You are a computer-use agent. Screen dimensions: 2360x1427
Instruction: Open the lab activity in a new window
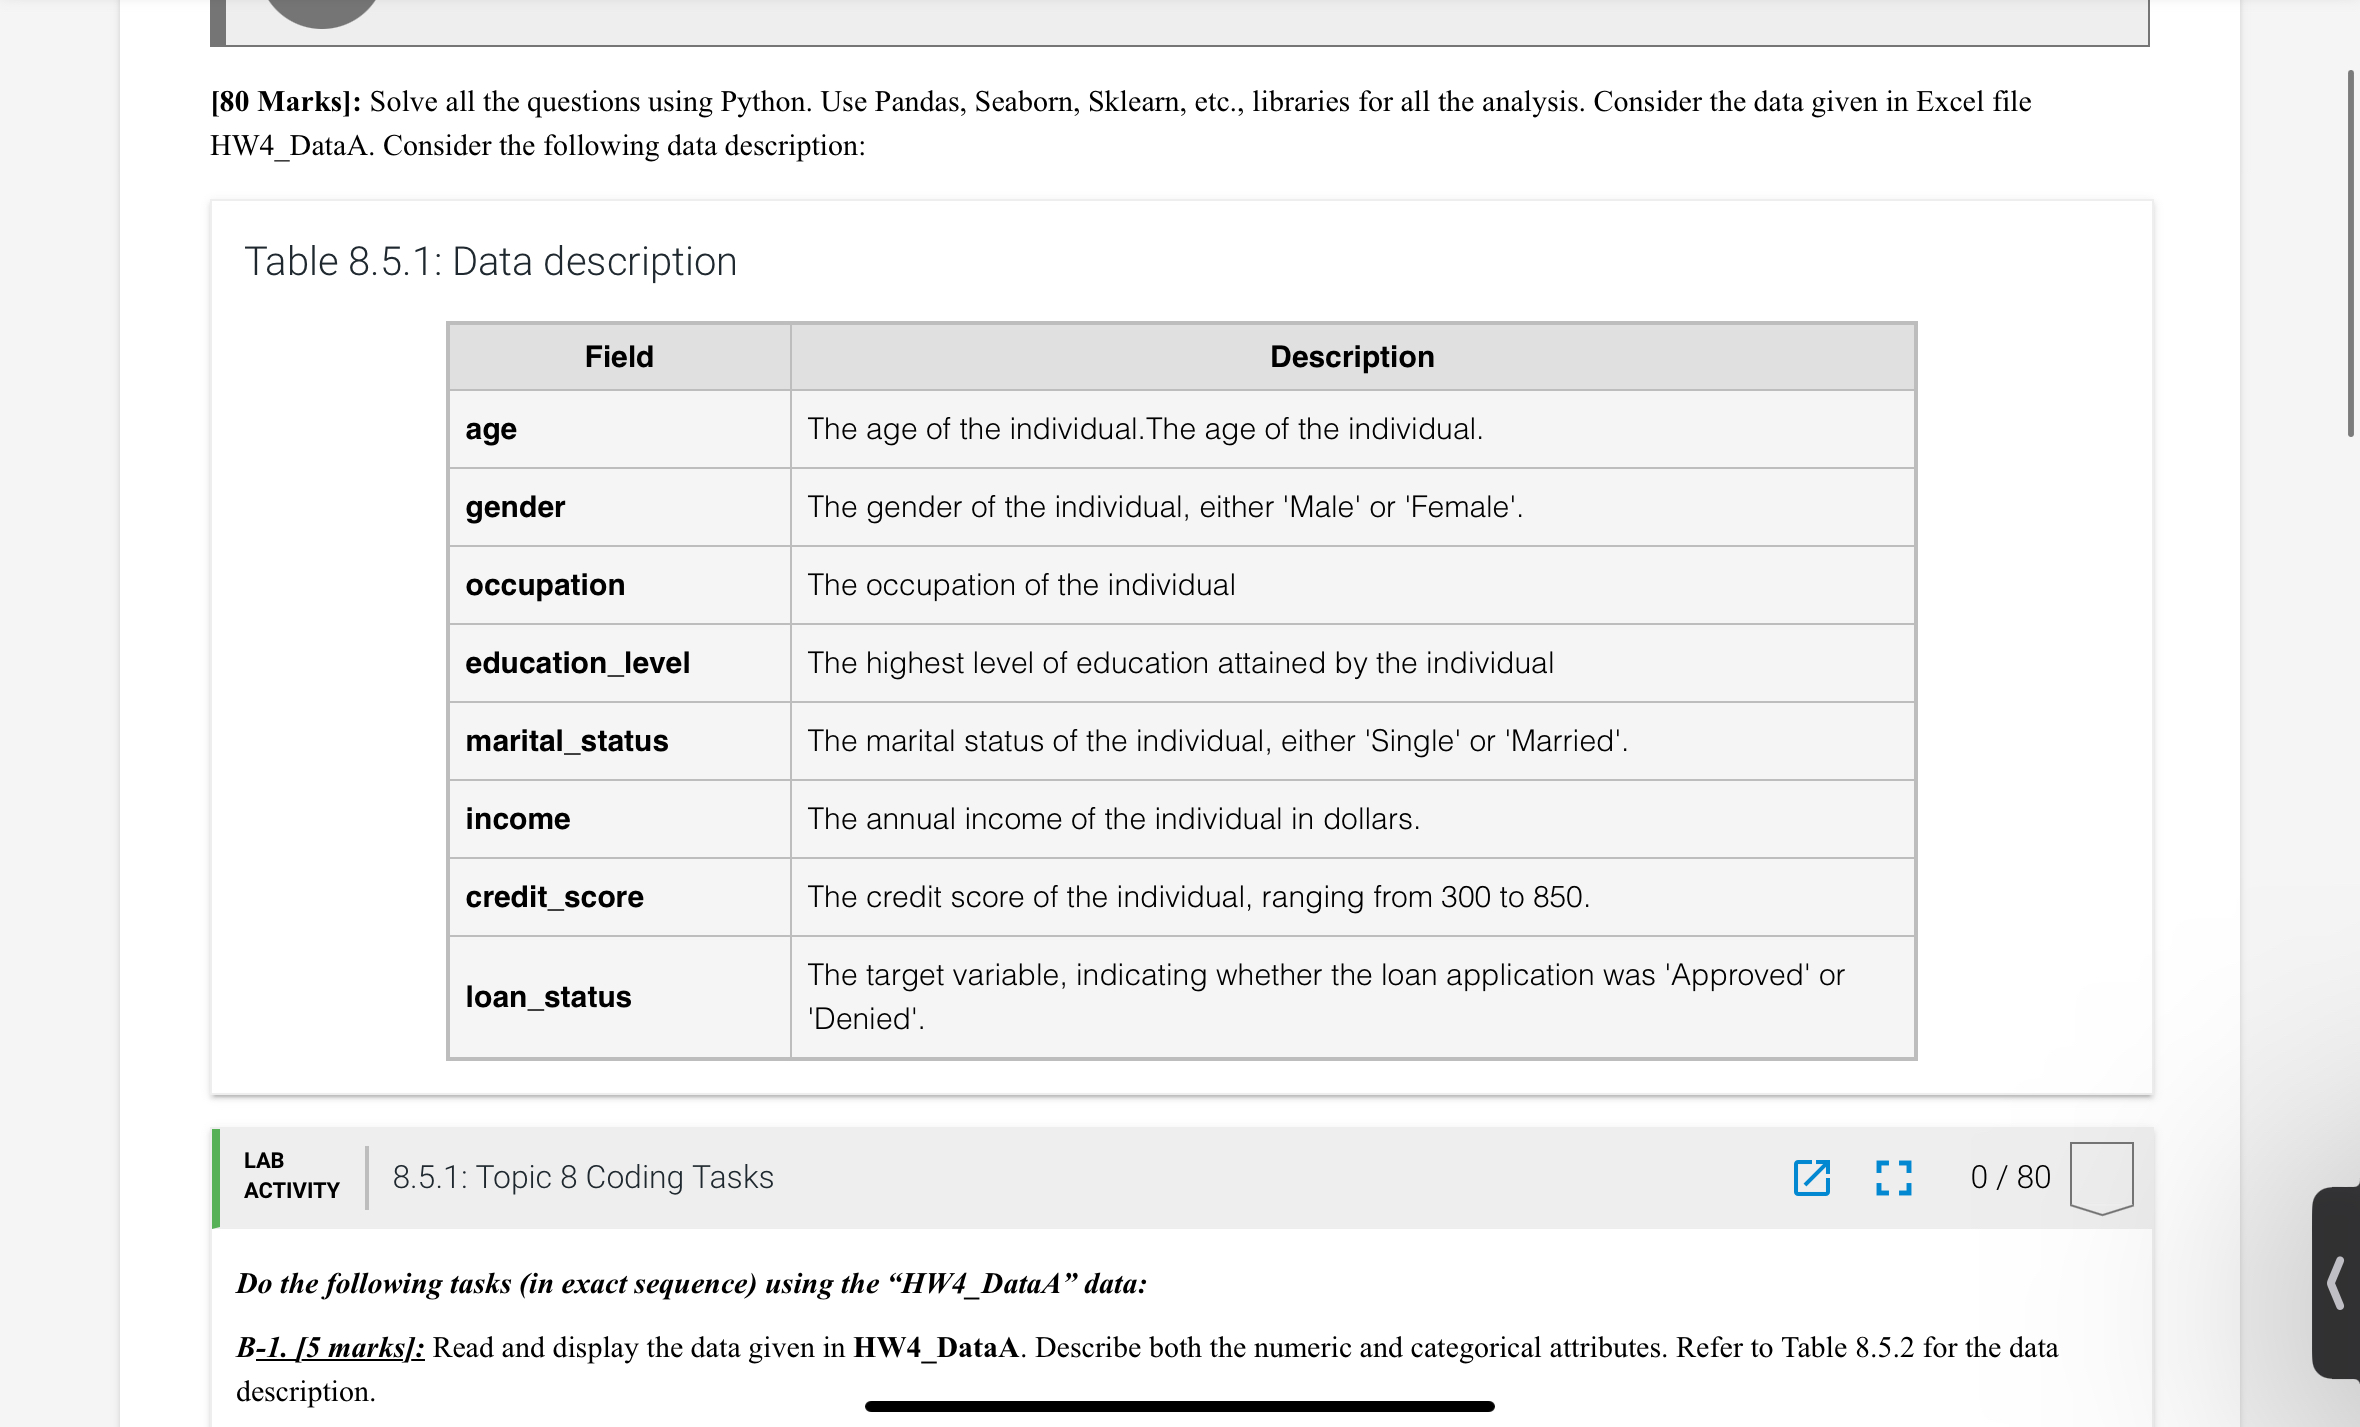[1812, 1179]
